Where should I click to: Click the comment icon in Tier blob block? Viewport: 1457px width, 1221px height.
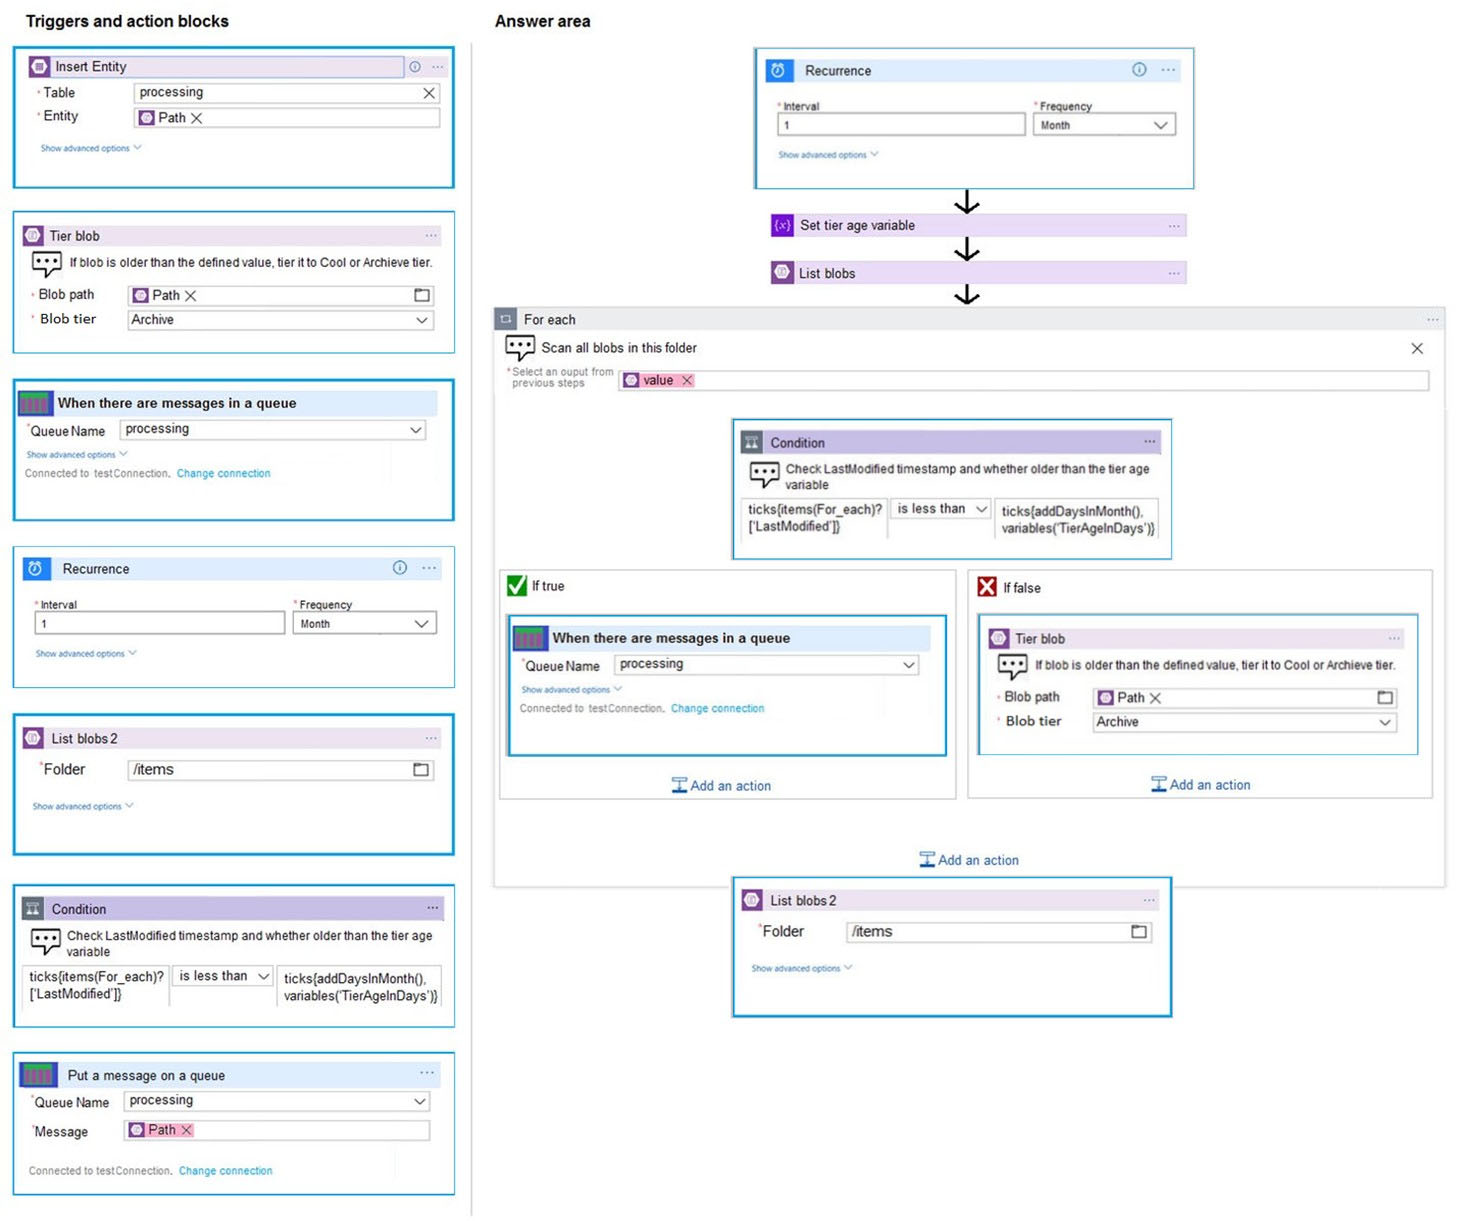46,264
